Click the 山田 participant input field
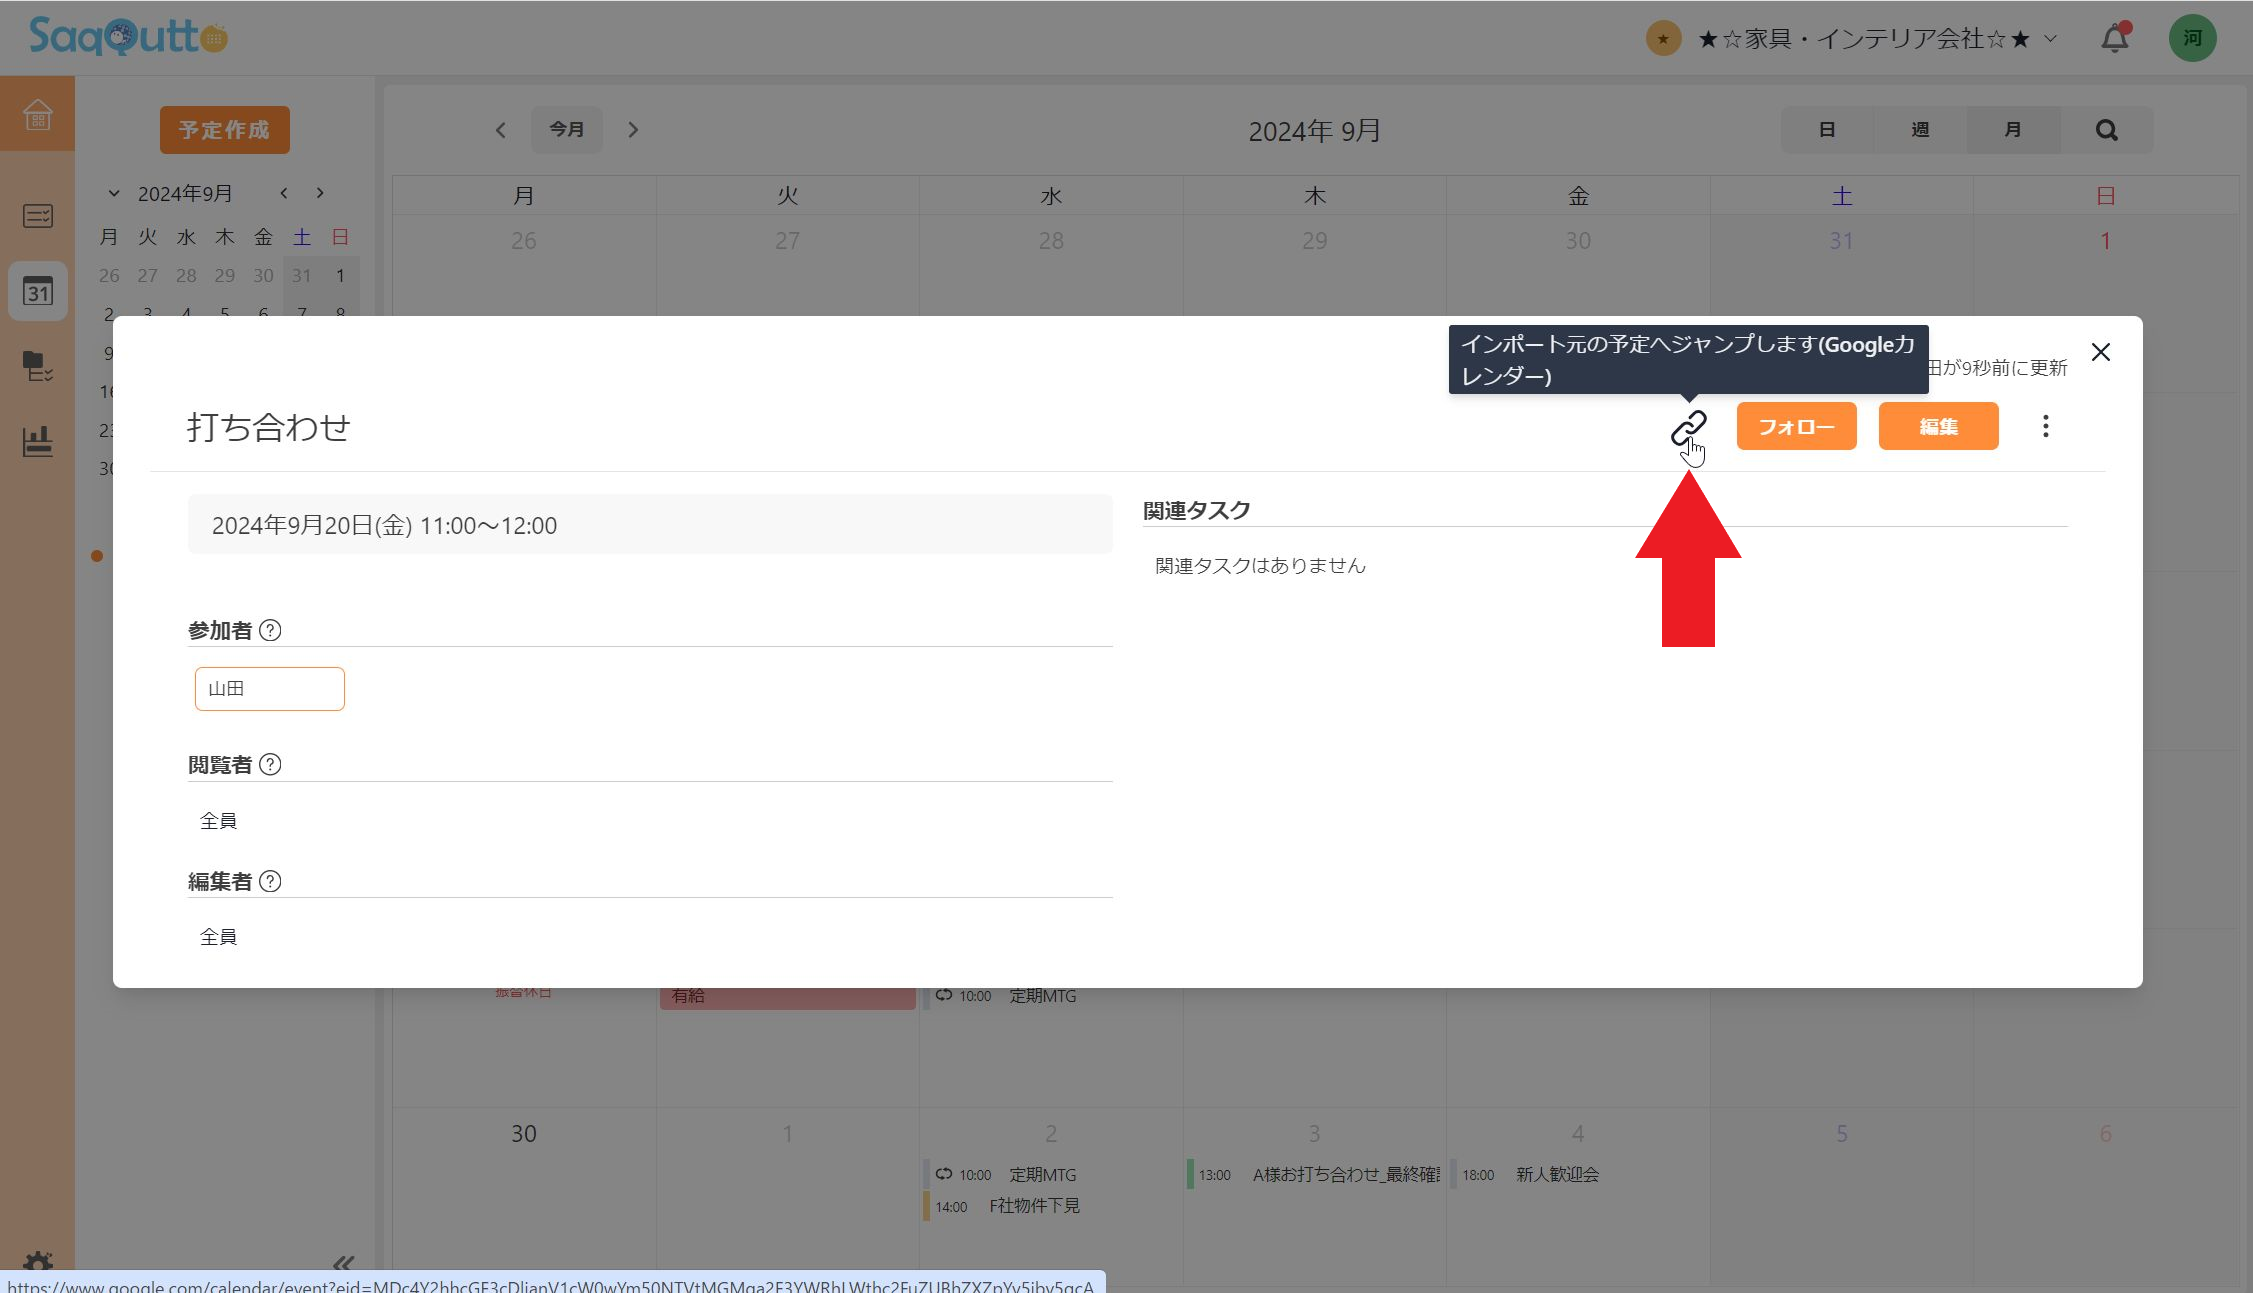Screen dimensions: 2253x1293 (269, 688)
